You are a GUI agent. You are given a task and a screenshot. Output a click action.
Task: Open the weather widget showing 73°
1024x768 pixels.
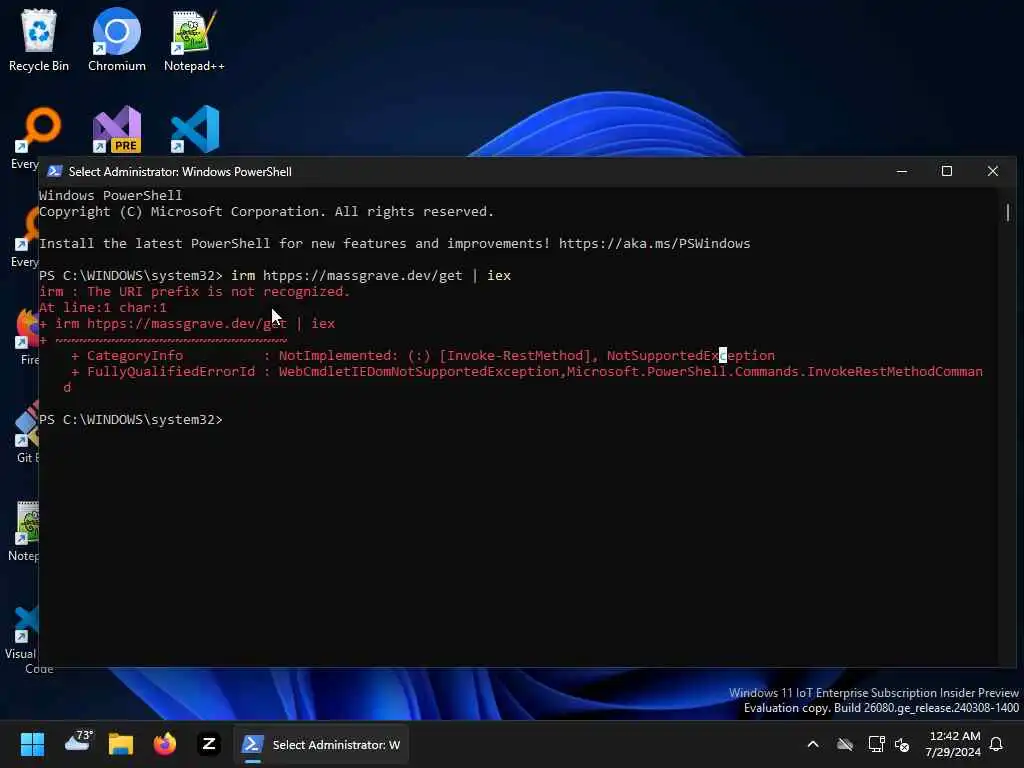click(x=78, y=744)
